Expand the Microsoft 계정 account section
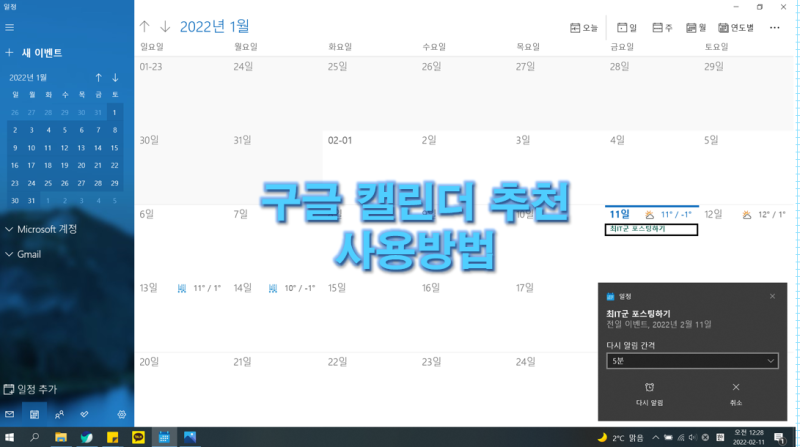 coord(41,229)
